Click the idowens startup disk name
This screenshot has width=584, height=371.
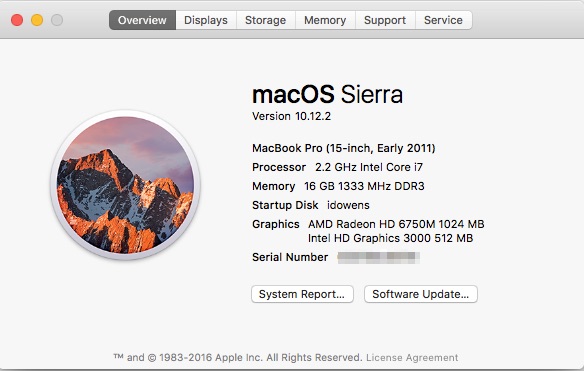point(348,205)
